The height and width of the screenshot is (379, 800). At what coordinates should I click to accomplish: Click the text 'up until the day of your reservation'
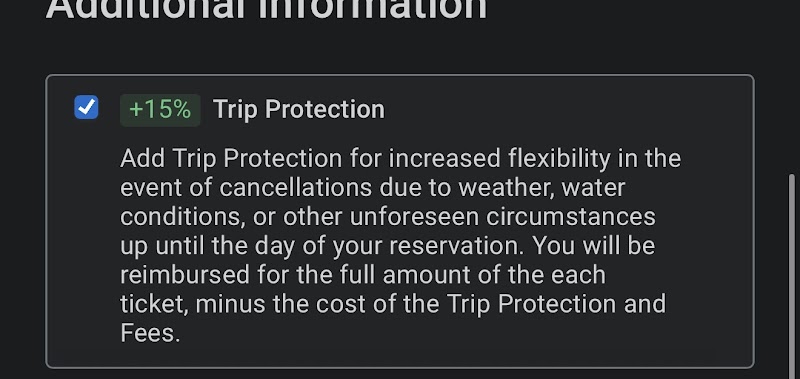[x=322, y=245]
